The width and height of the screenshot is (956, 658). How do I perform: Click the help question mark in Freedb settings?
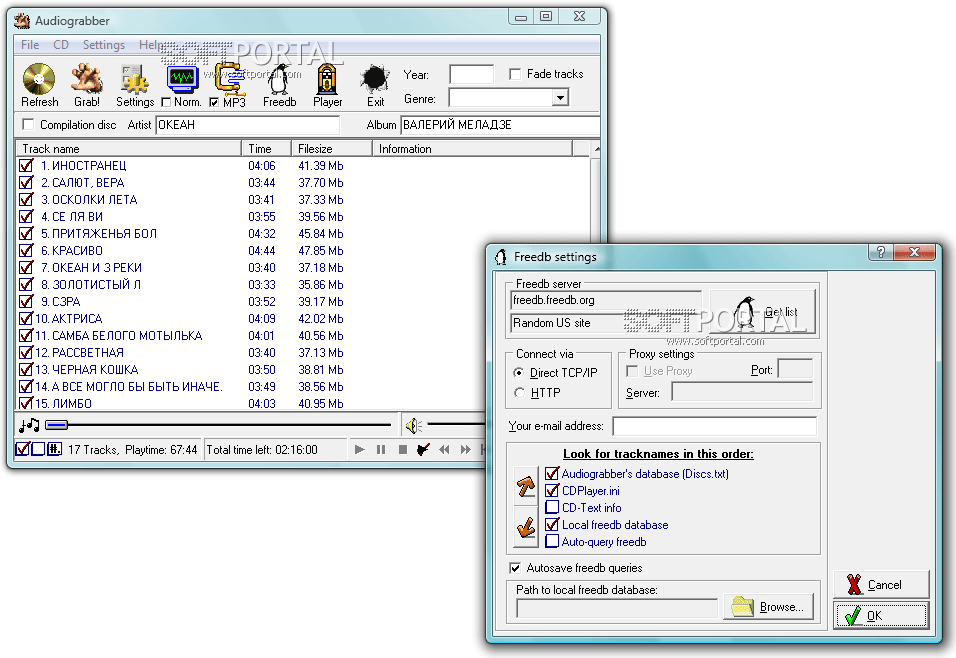pos(881,252)
